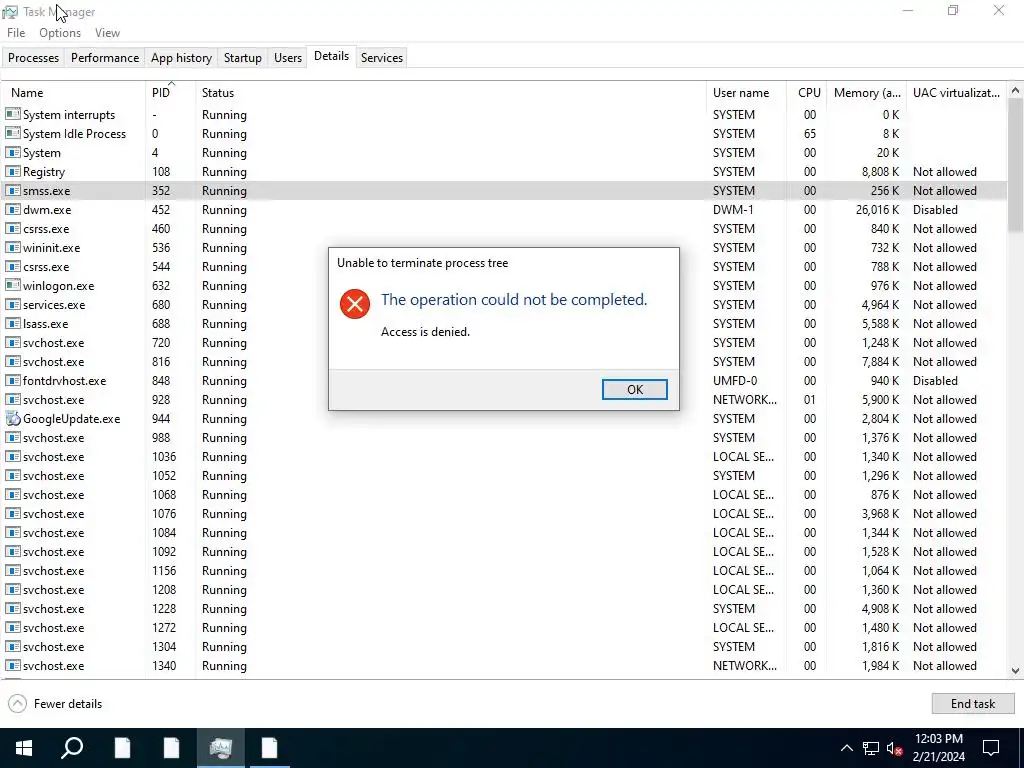Click the Task Manager taskbar icon

point(221,748)
